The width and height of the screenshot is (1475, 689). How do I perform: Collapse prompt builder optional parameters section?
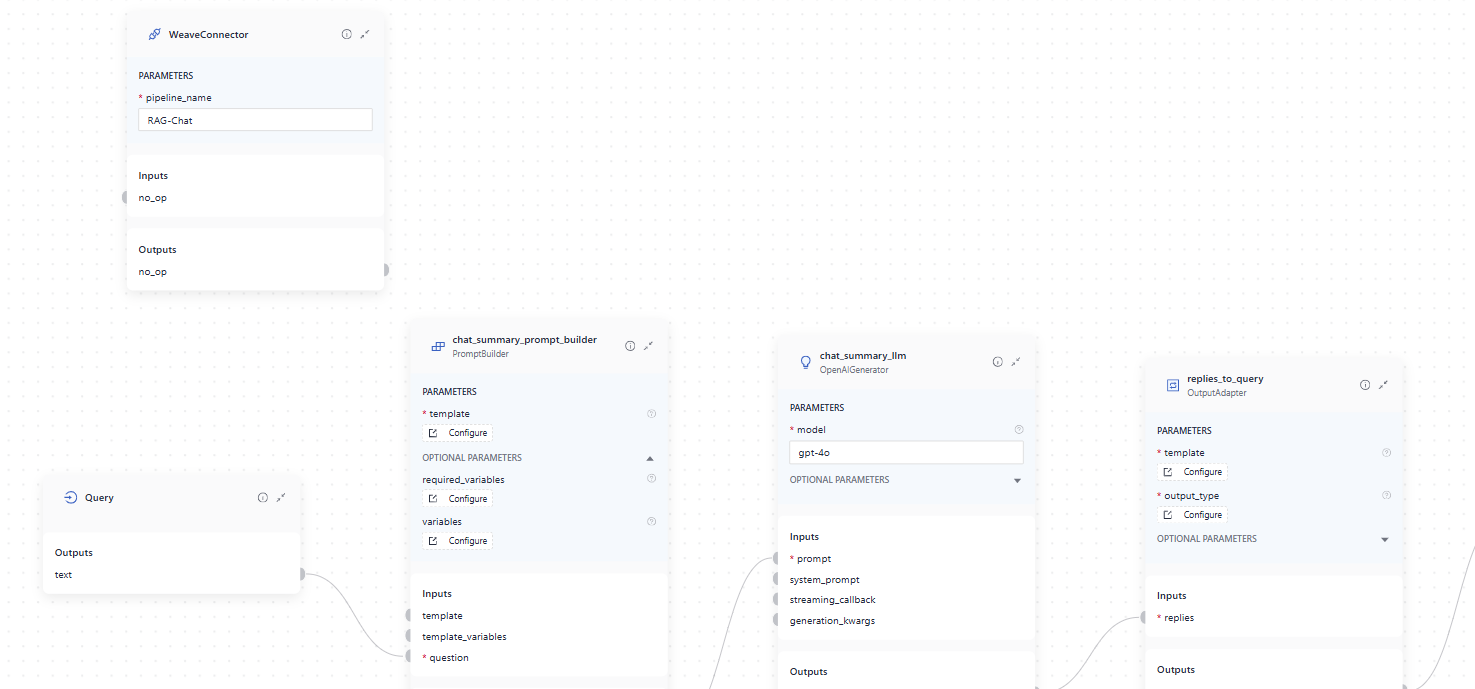[x=650, y=458]
